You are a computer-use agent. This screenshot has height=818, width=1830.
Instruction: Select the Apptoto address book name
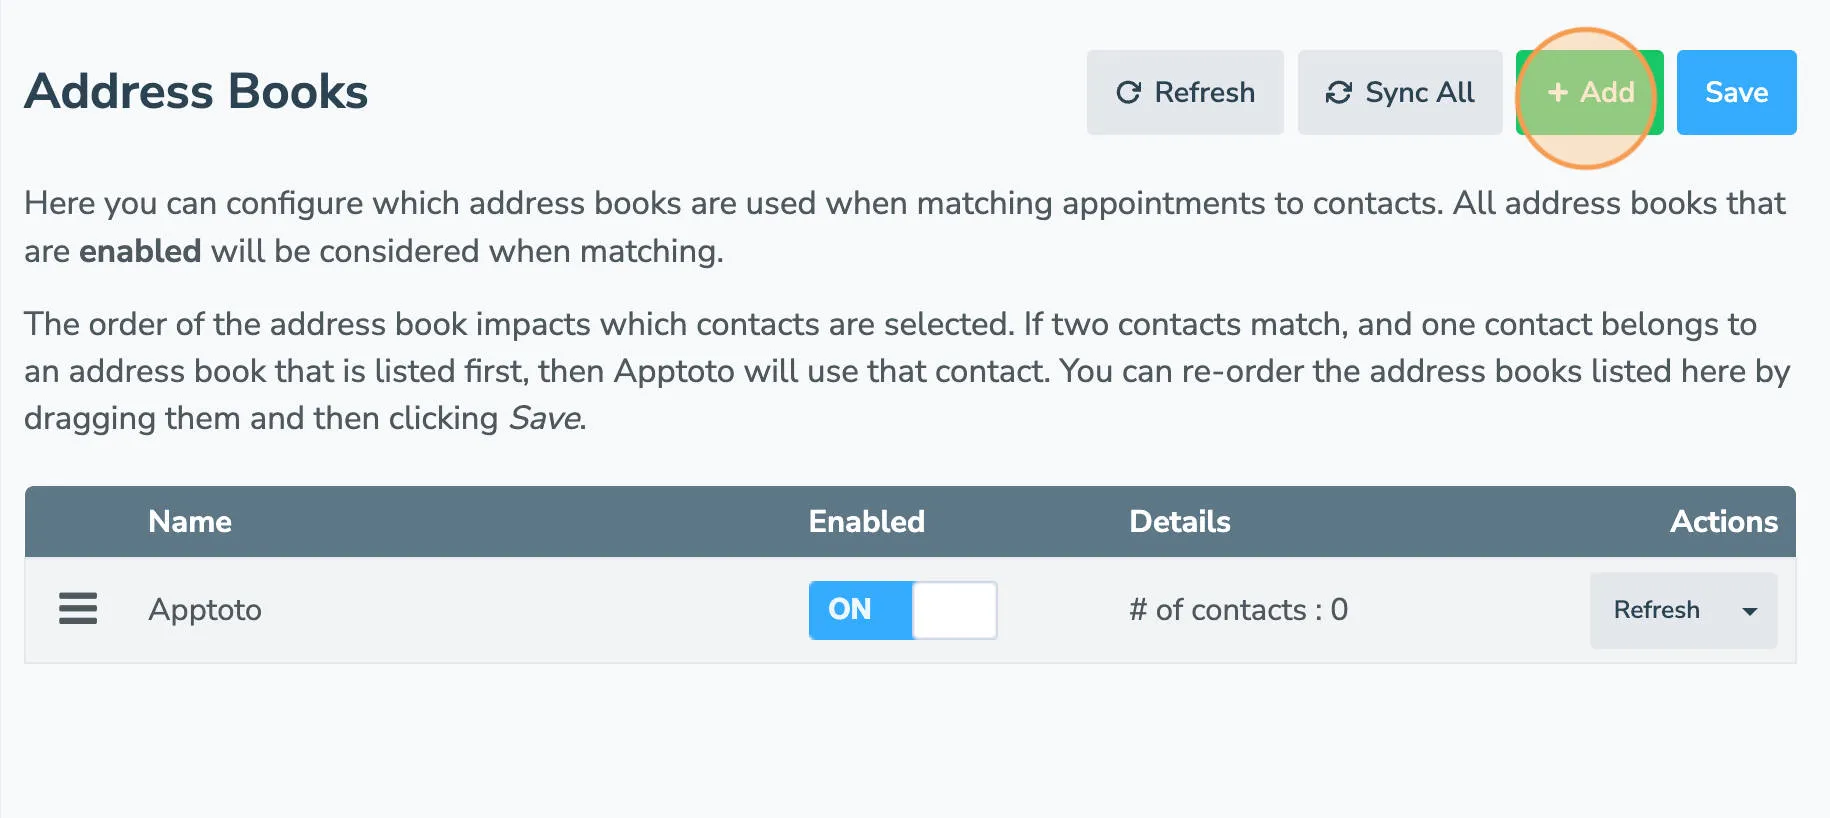(205, 610)
